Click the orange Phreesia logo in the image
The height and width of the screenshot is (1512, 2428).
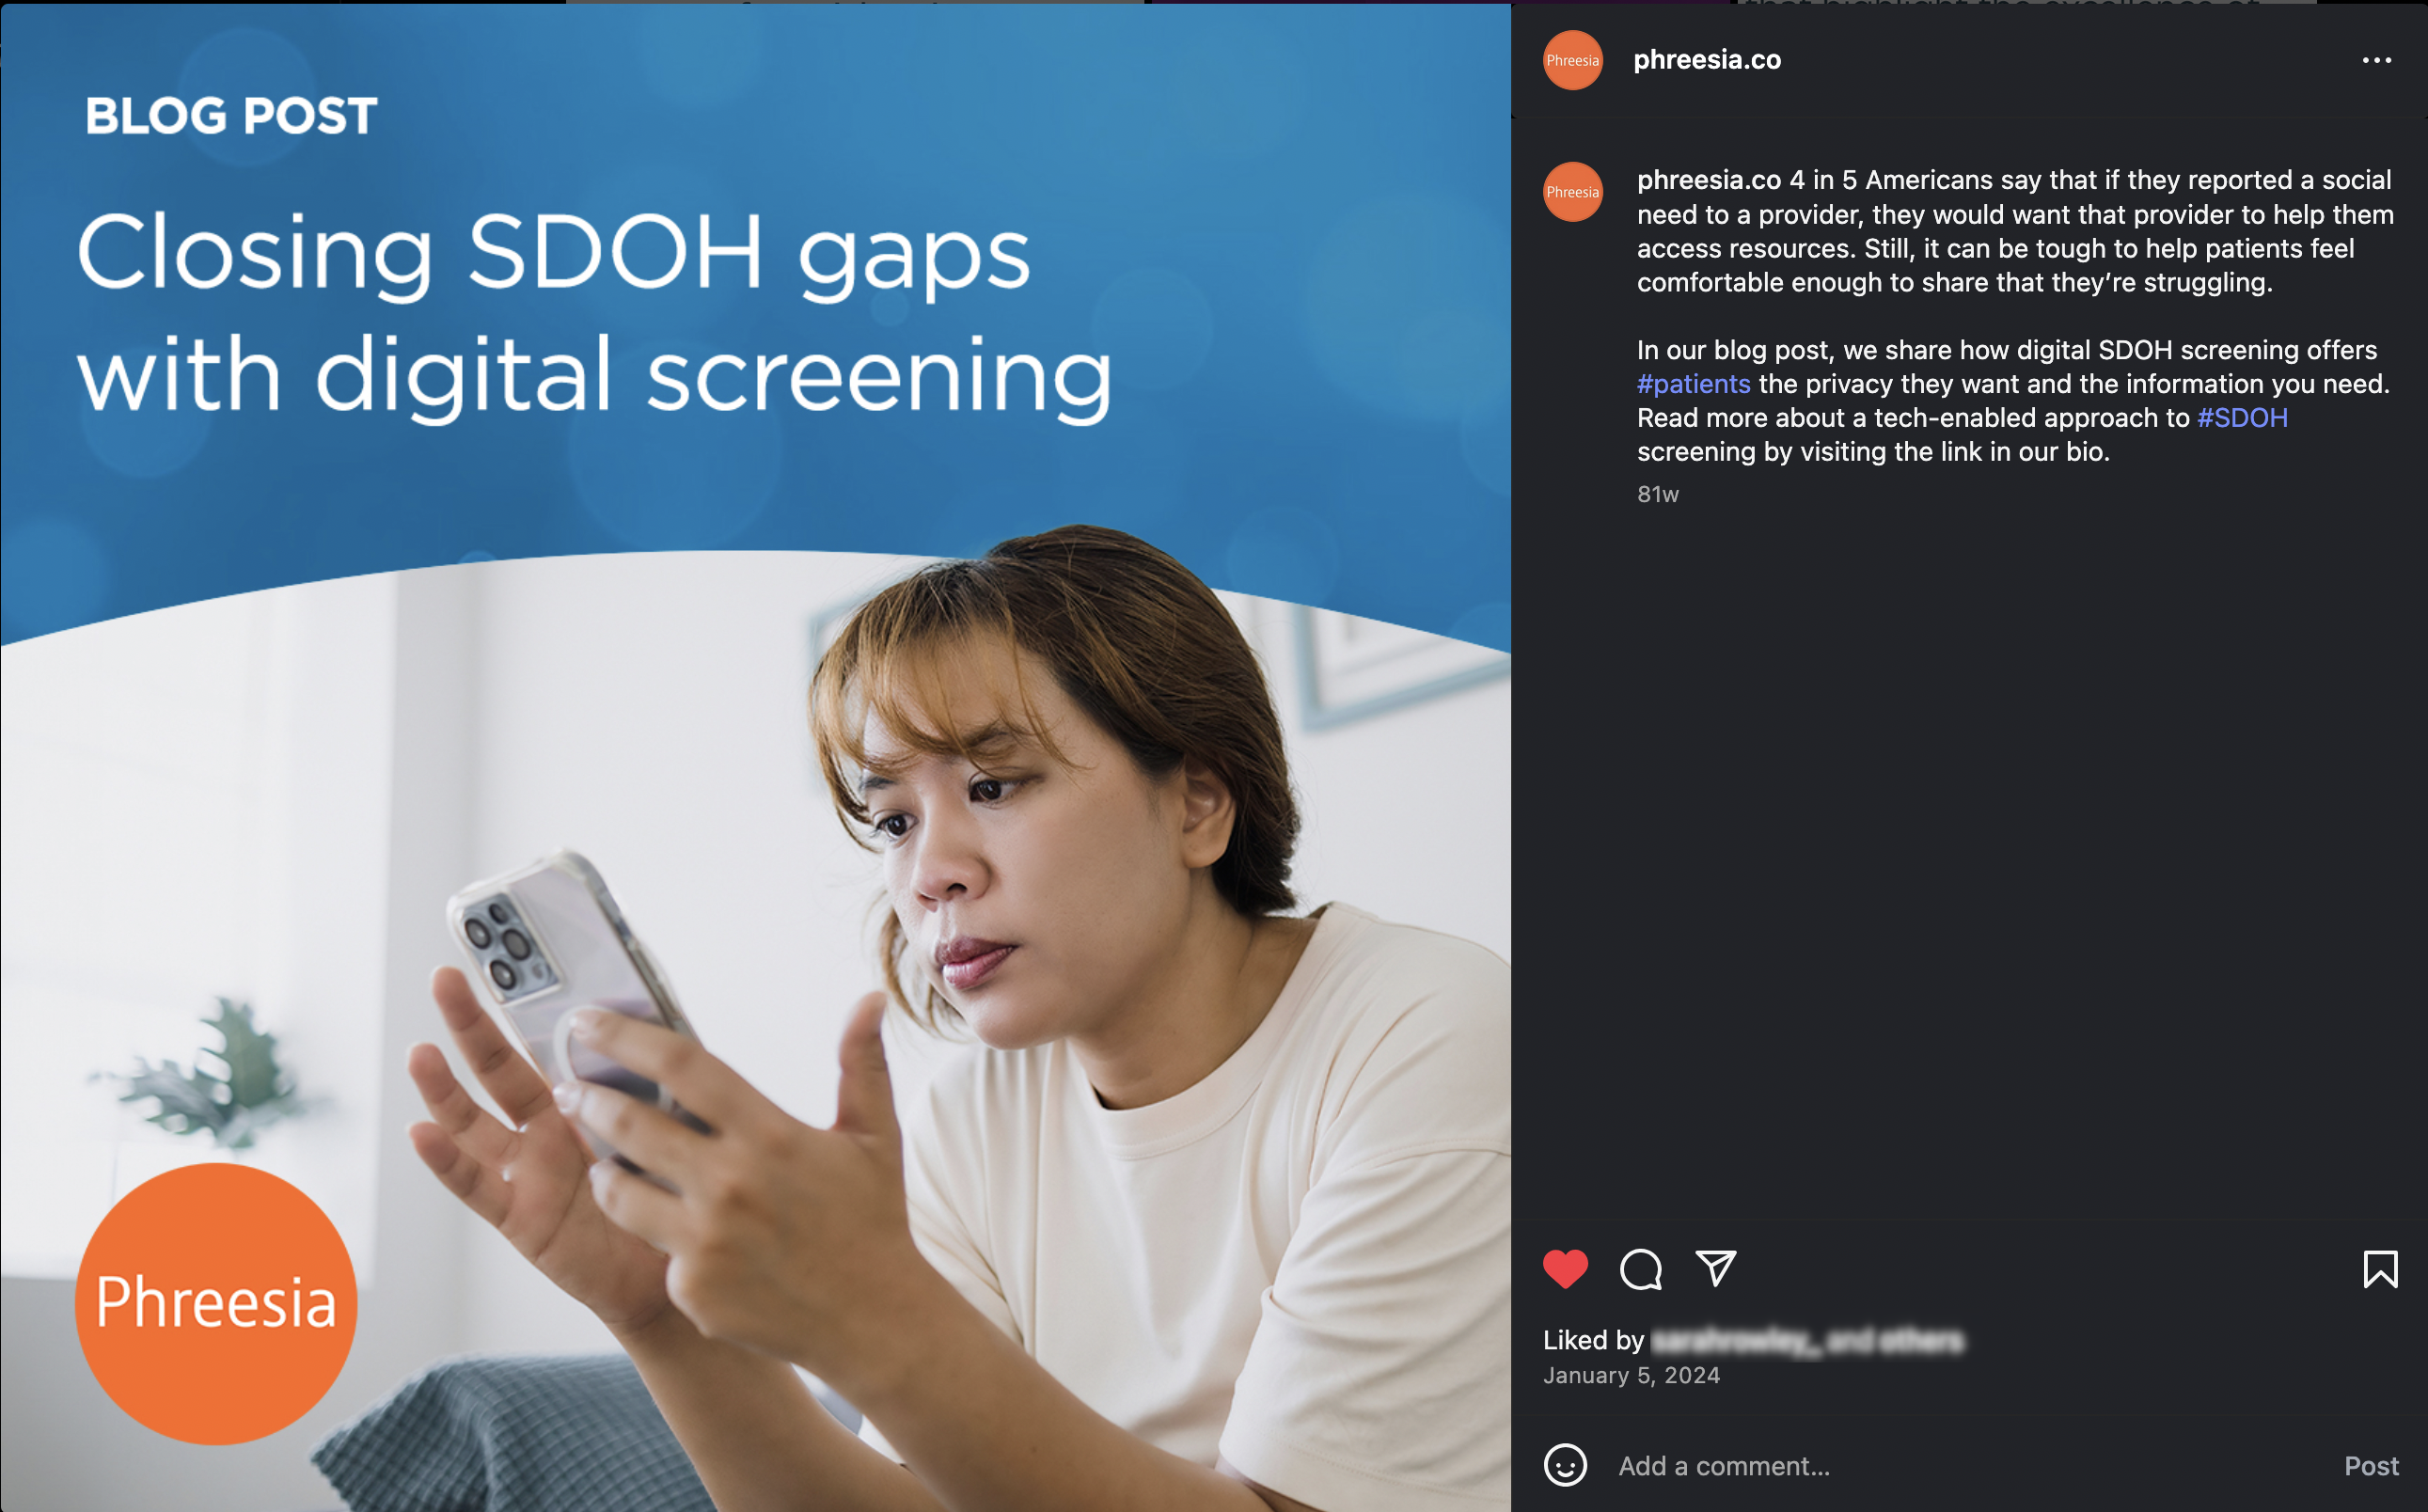pos(216,1303)
